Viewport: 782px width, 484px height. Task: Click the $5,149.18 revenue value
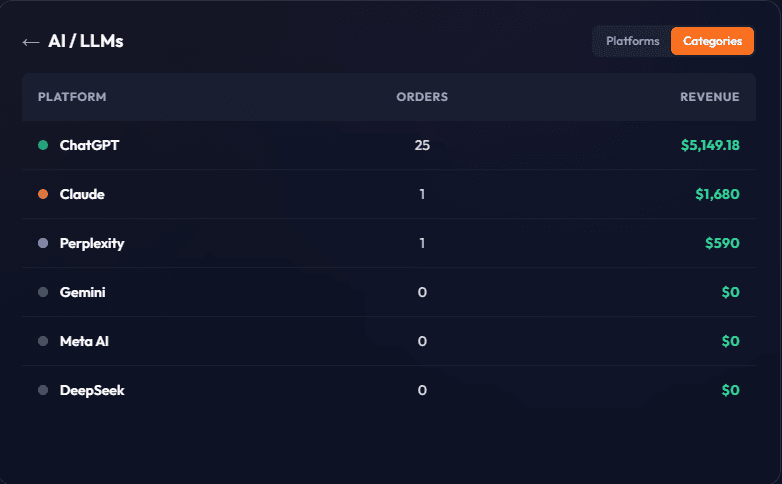point(710,145)
